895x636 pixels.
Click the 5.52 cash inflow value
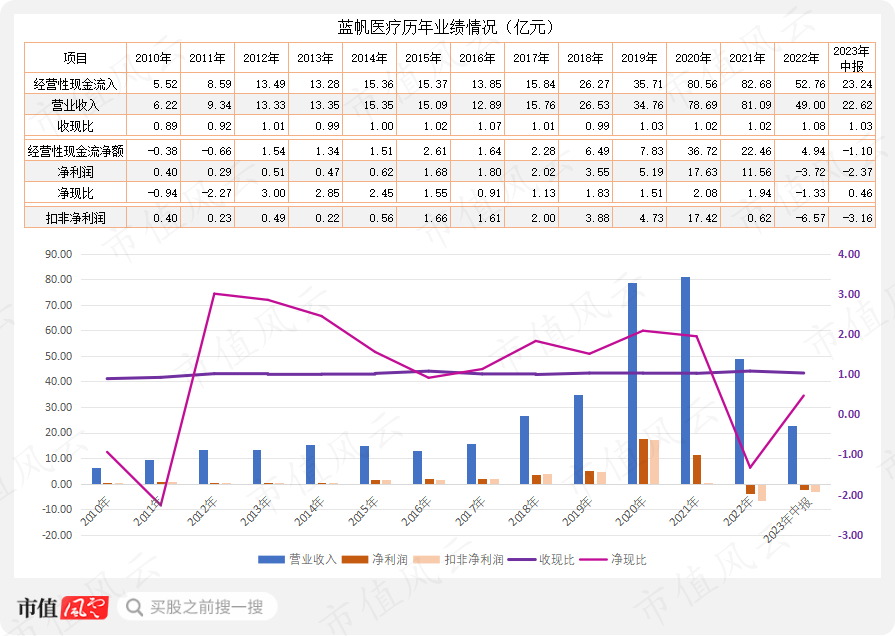166,84
